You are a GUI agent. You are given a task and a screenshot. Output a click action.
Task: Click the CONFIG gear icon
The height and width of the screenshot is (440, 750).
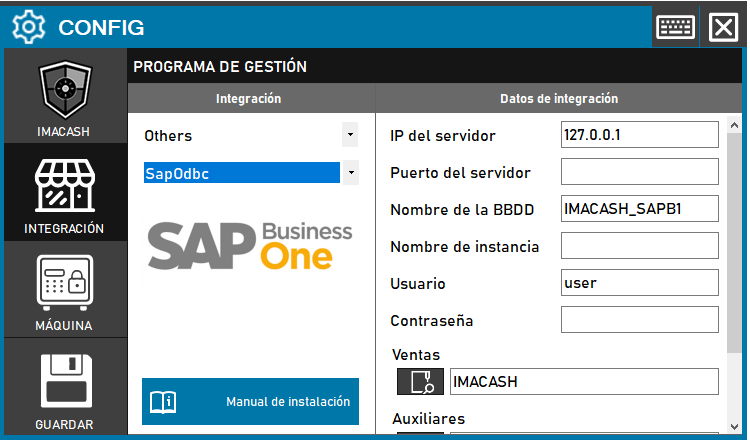[29, 27]
